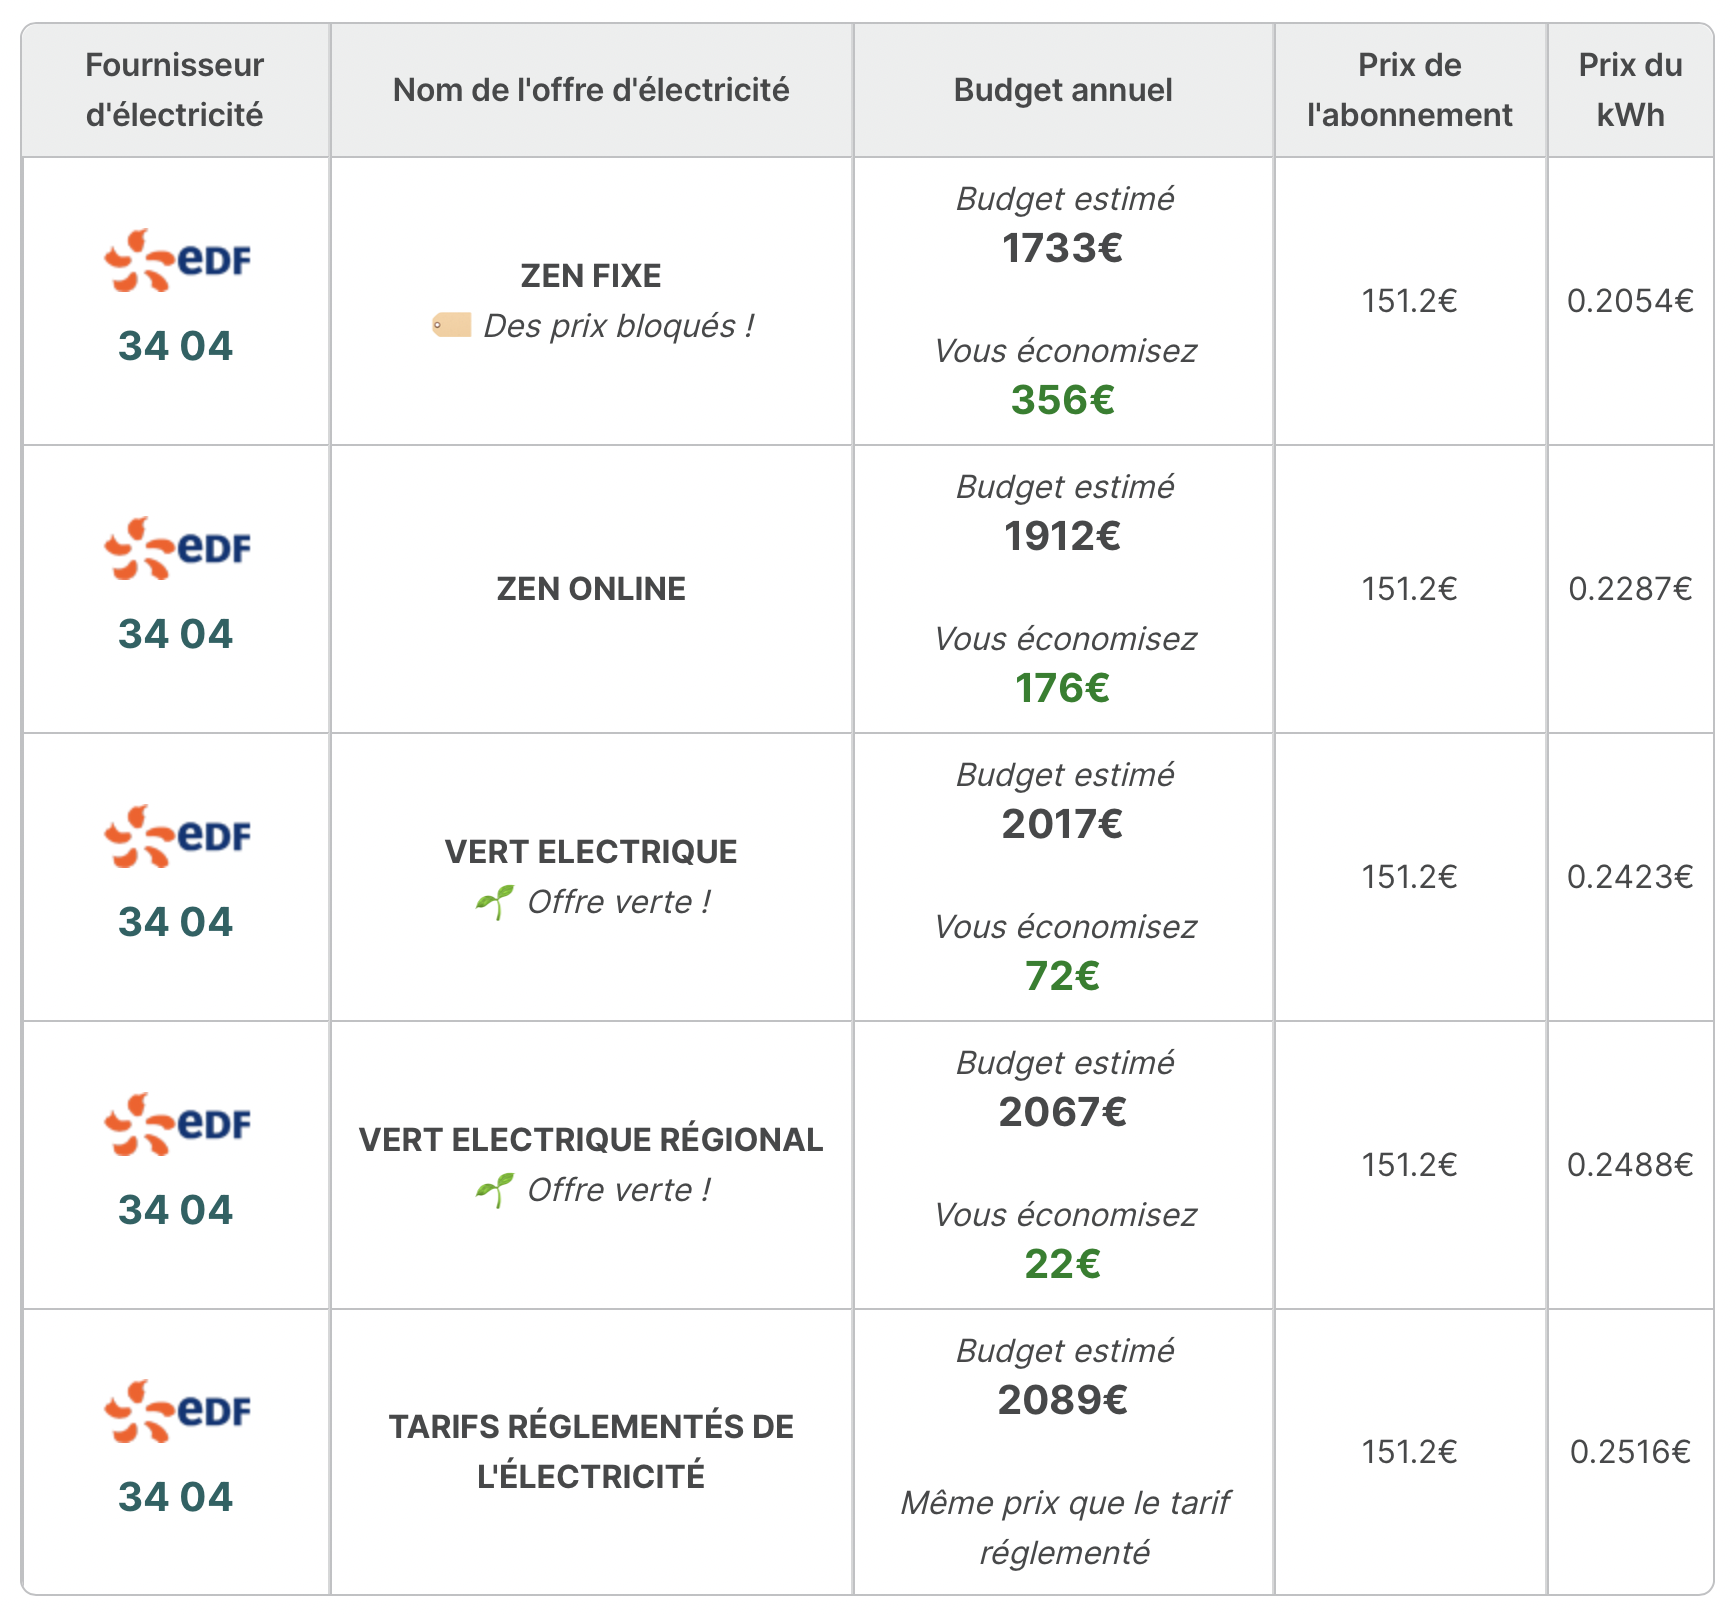Screen dimensions: 1736x1614
Task: Click 'Vous économisez' in the ZEN FIXE row
Action: [1065, 351]
